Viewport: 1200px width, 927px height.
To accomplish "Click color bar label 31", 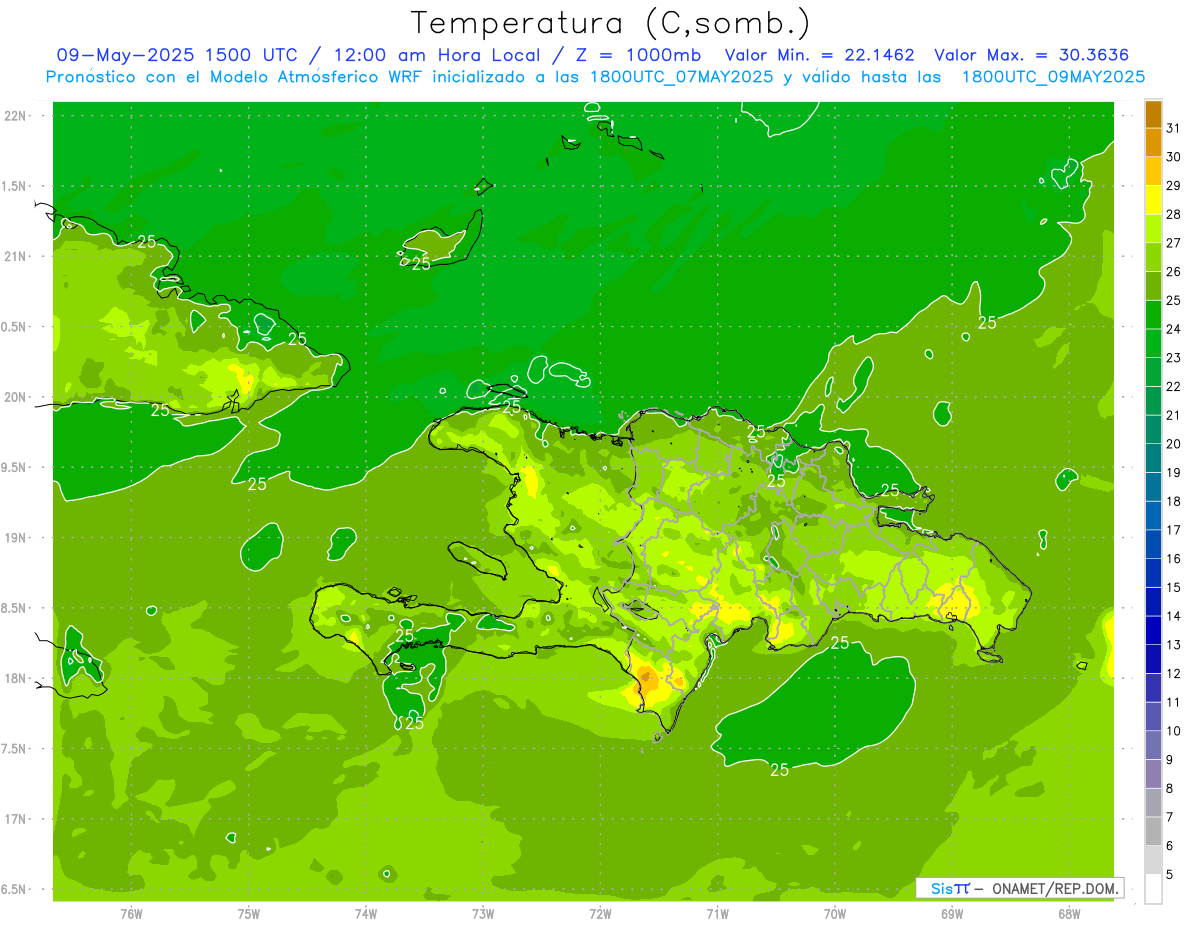I will [x=1174, y=128].
